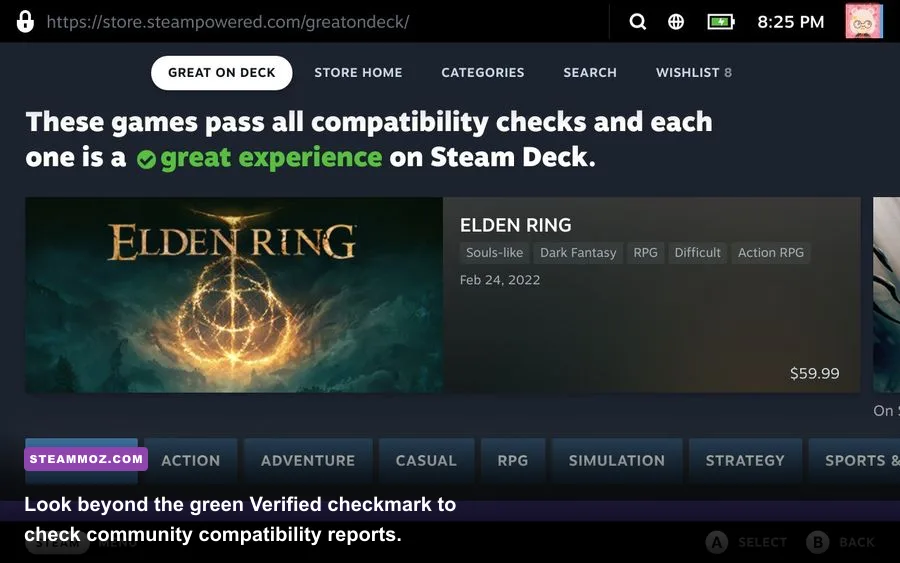Select the Souls-like tag

[494, 253]
